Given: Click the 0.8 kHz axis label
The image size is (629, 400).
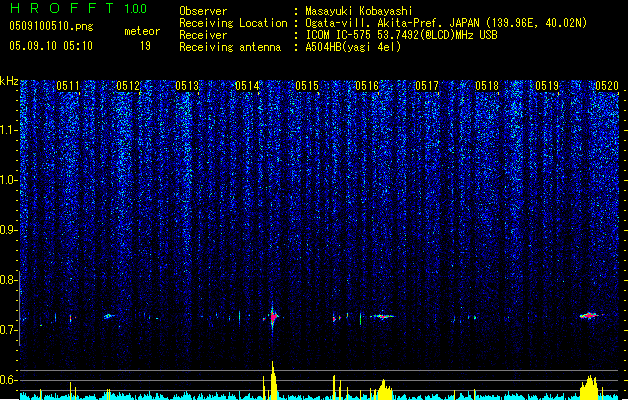Looking at the screenshot, I should (8, 280).
